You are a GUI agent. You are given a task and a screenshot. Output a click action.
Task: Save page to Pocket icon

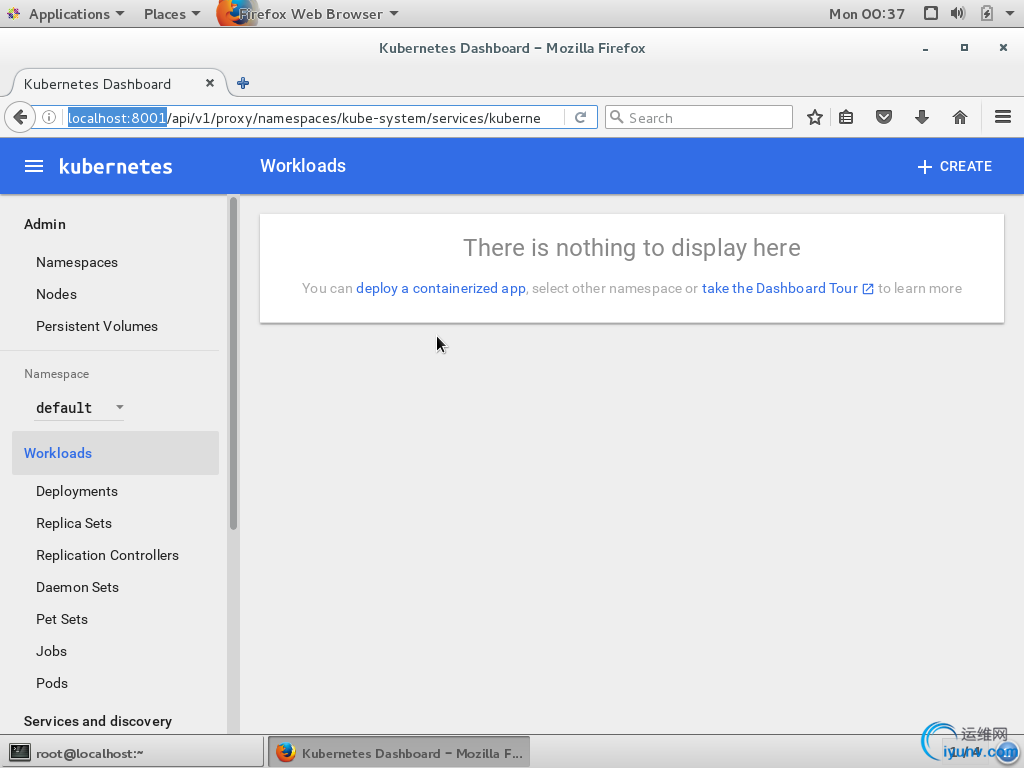coord(884,118)
